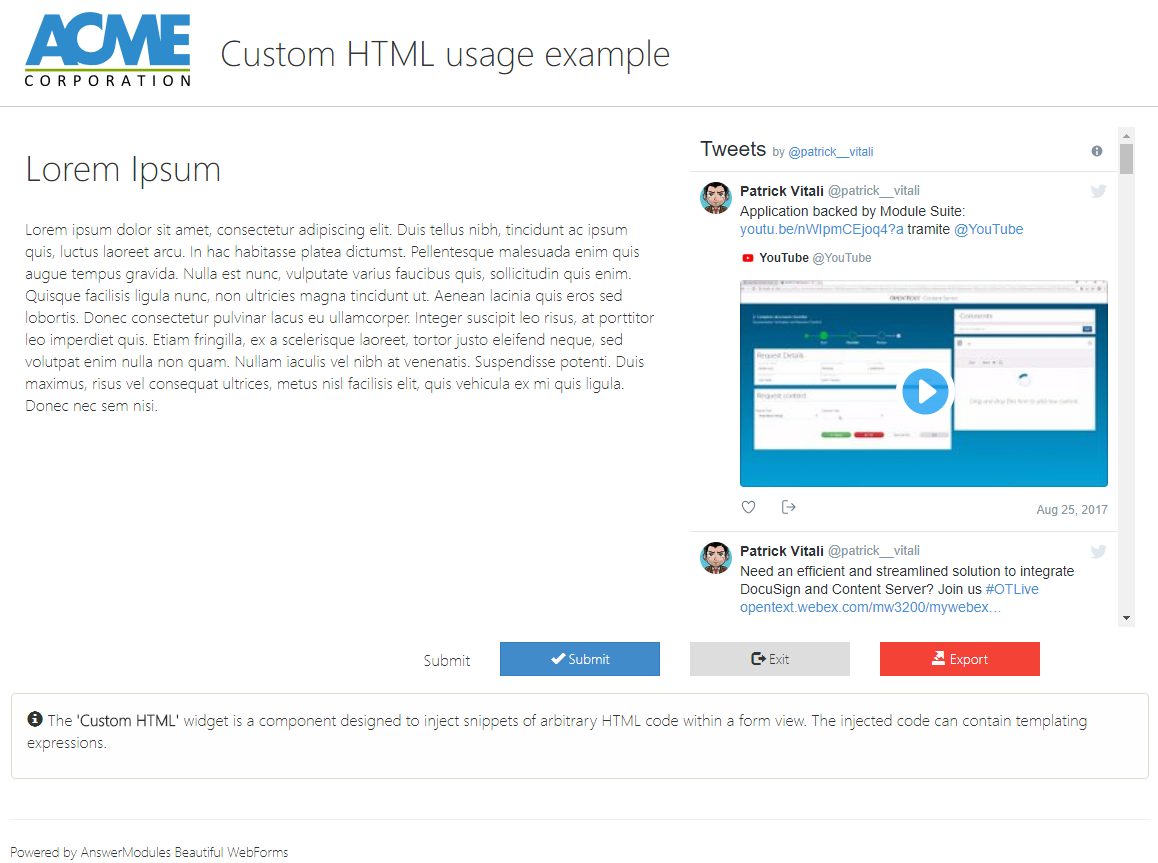Share the first tweet using share icon
The image size is (1158, 863).
788,507
